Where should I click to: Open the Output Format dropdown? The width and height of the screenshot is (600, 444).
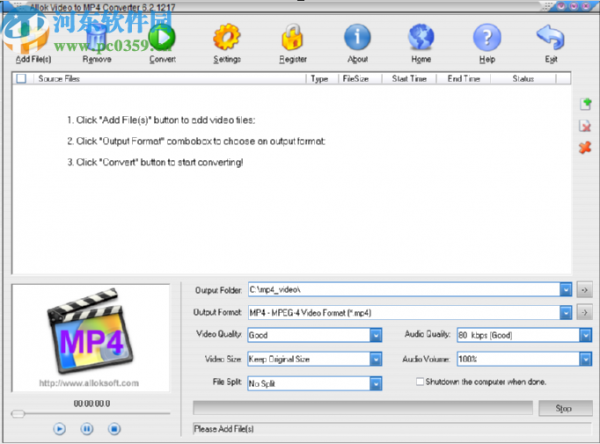[566, 313]
